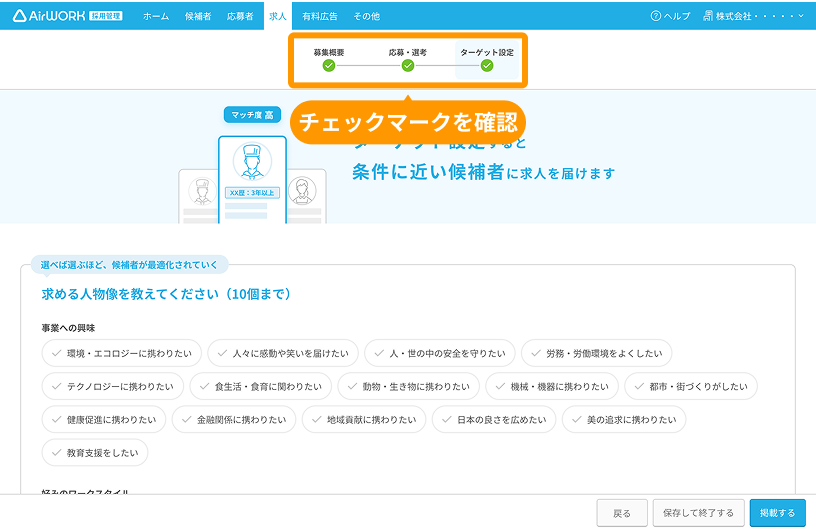Open the 応募者 menu
The height and width of the screenshot is (532, 816).
(240, 16)
